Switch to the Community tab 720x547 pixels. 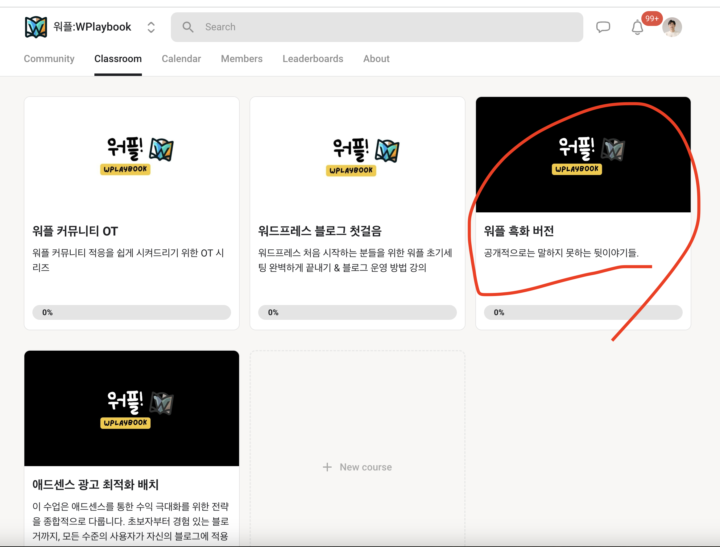[x=49, y=59]
